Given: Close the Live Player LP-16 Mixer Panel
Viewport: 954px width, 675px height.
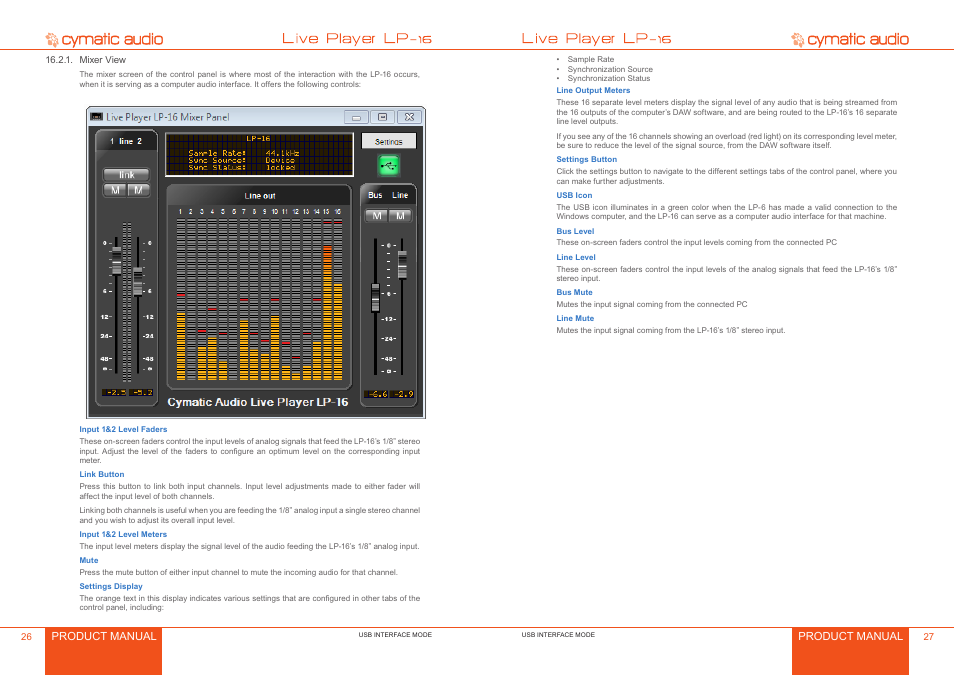Looking at the screenshot, I should point(409,117).
